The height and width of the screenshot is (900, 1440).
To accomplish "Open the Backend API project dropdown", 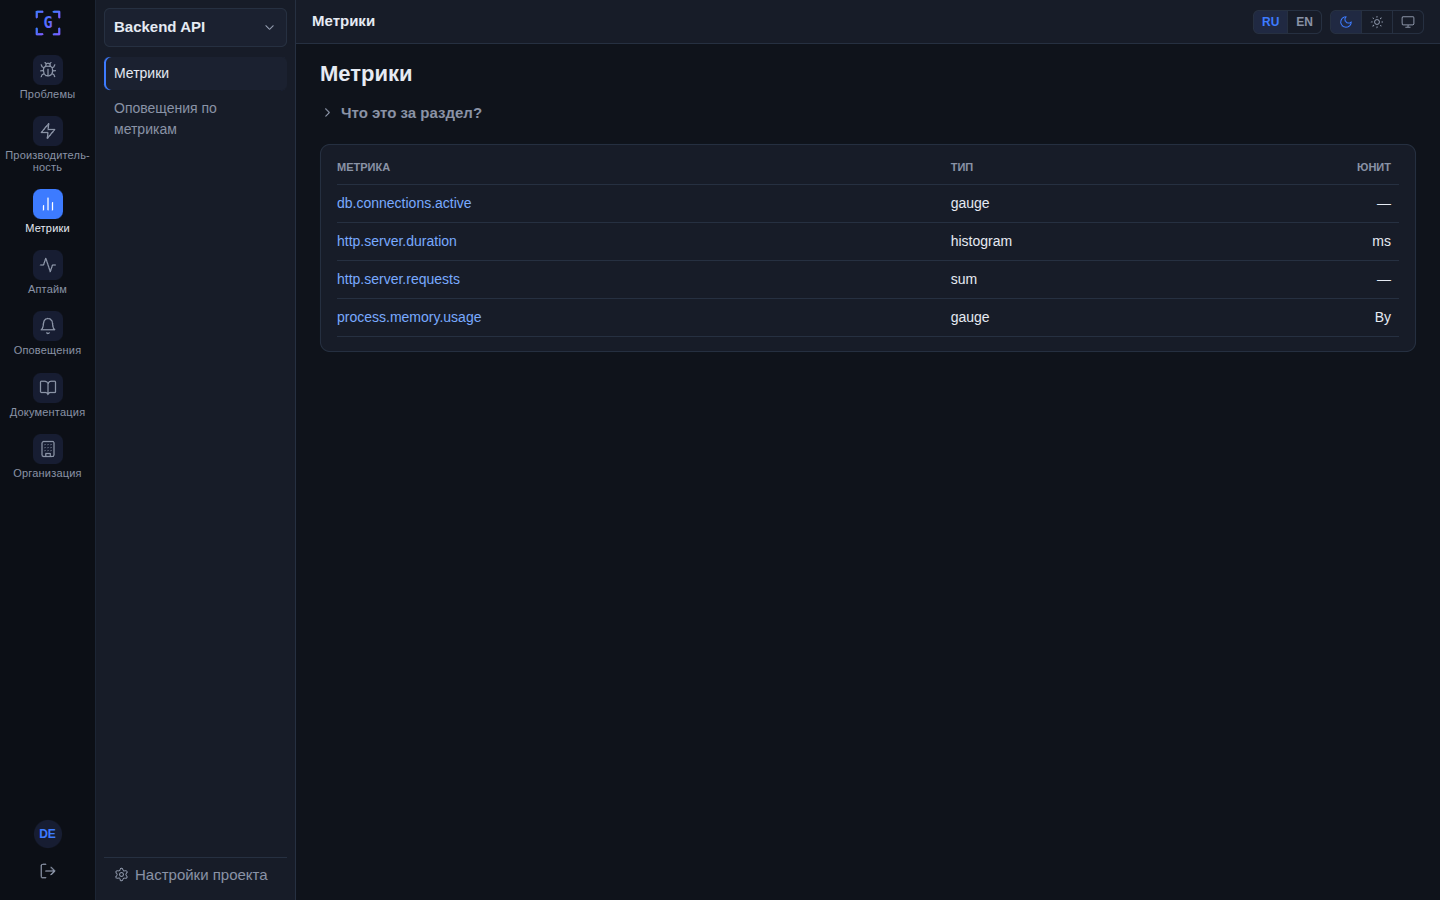I will (195, 27).
